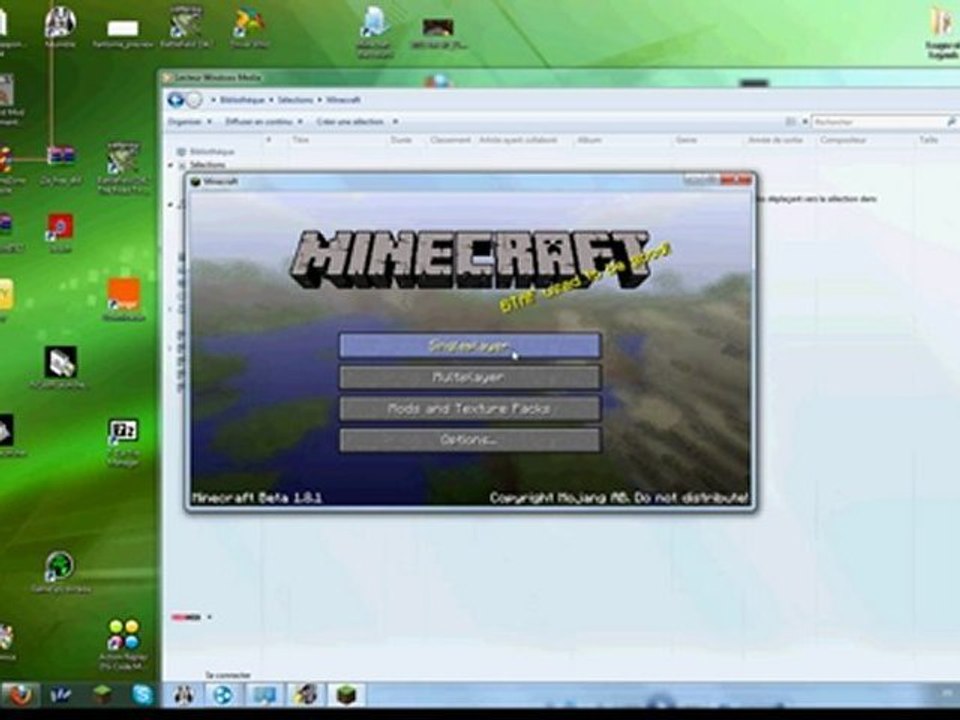Sort by the Titre column header
Viewport: 960px width, 720px height.
point(300,140)
